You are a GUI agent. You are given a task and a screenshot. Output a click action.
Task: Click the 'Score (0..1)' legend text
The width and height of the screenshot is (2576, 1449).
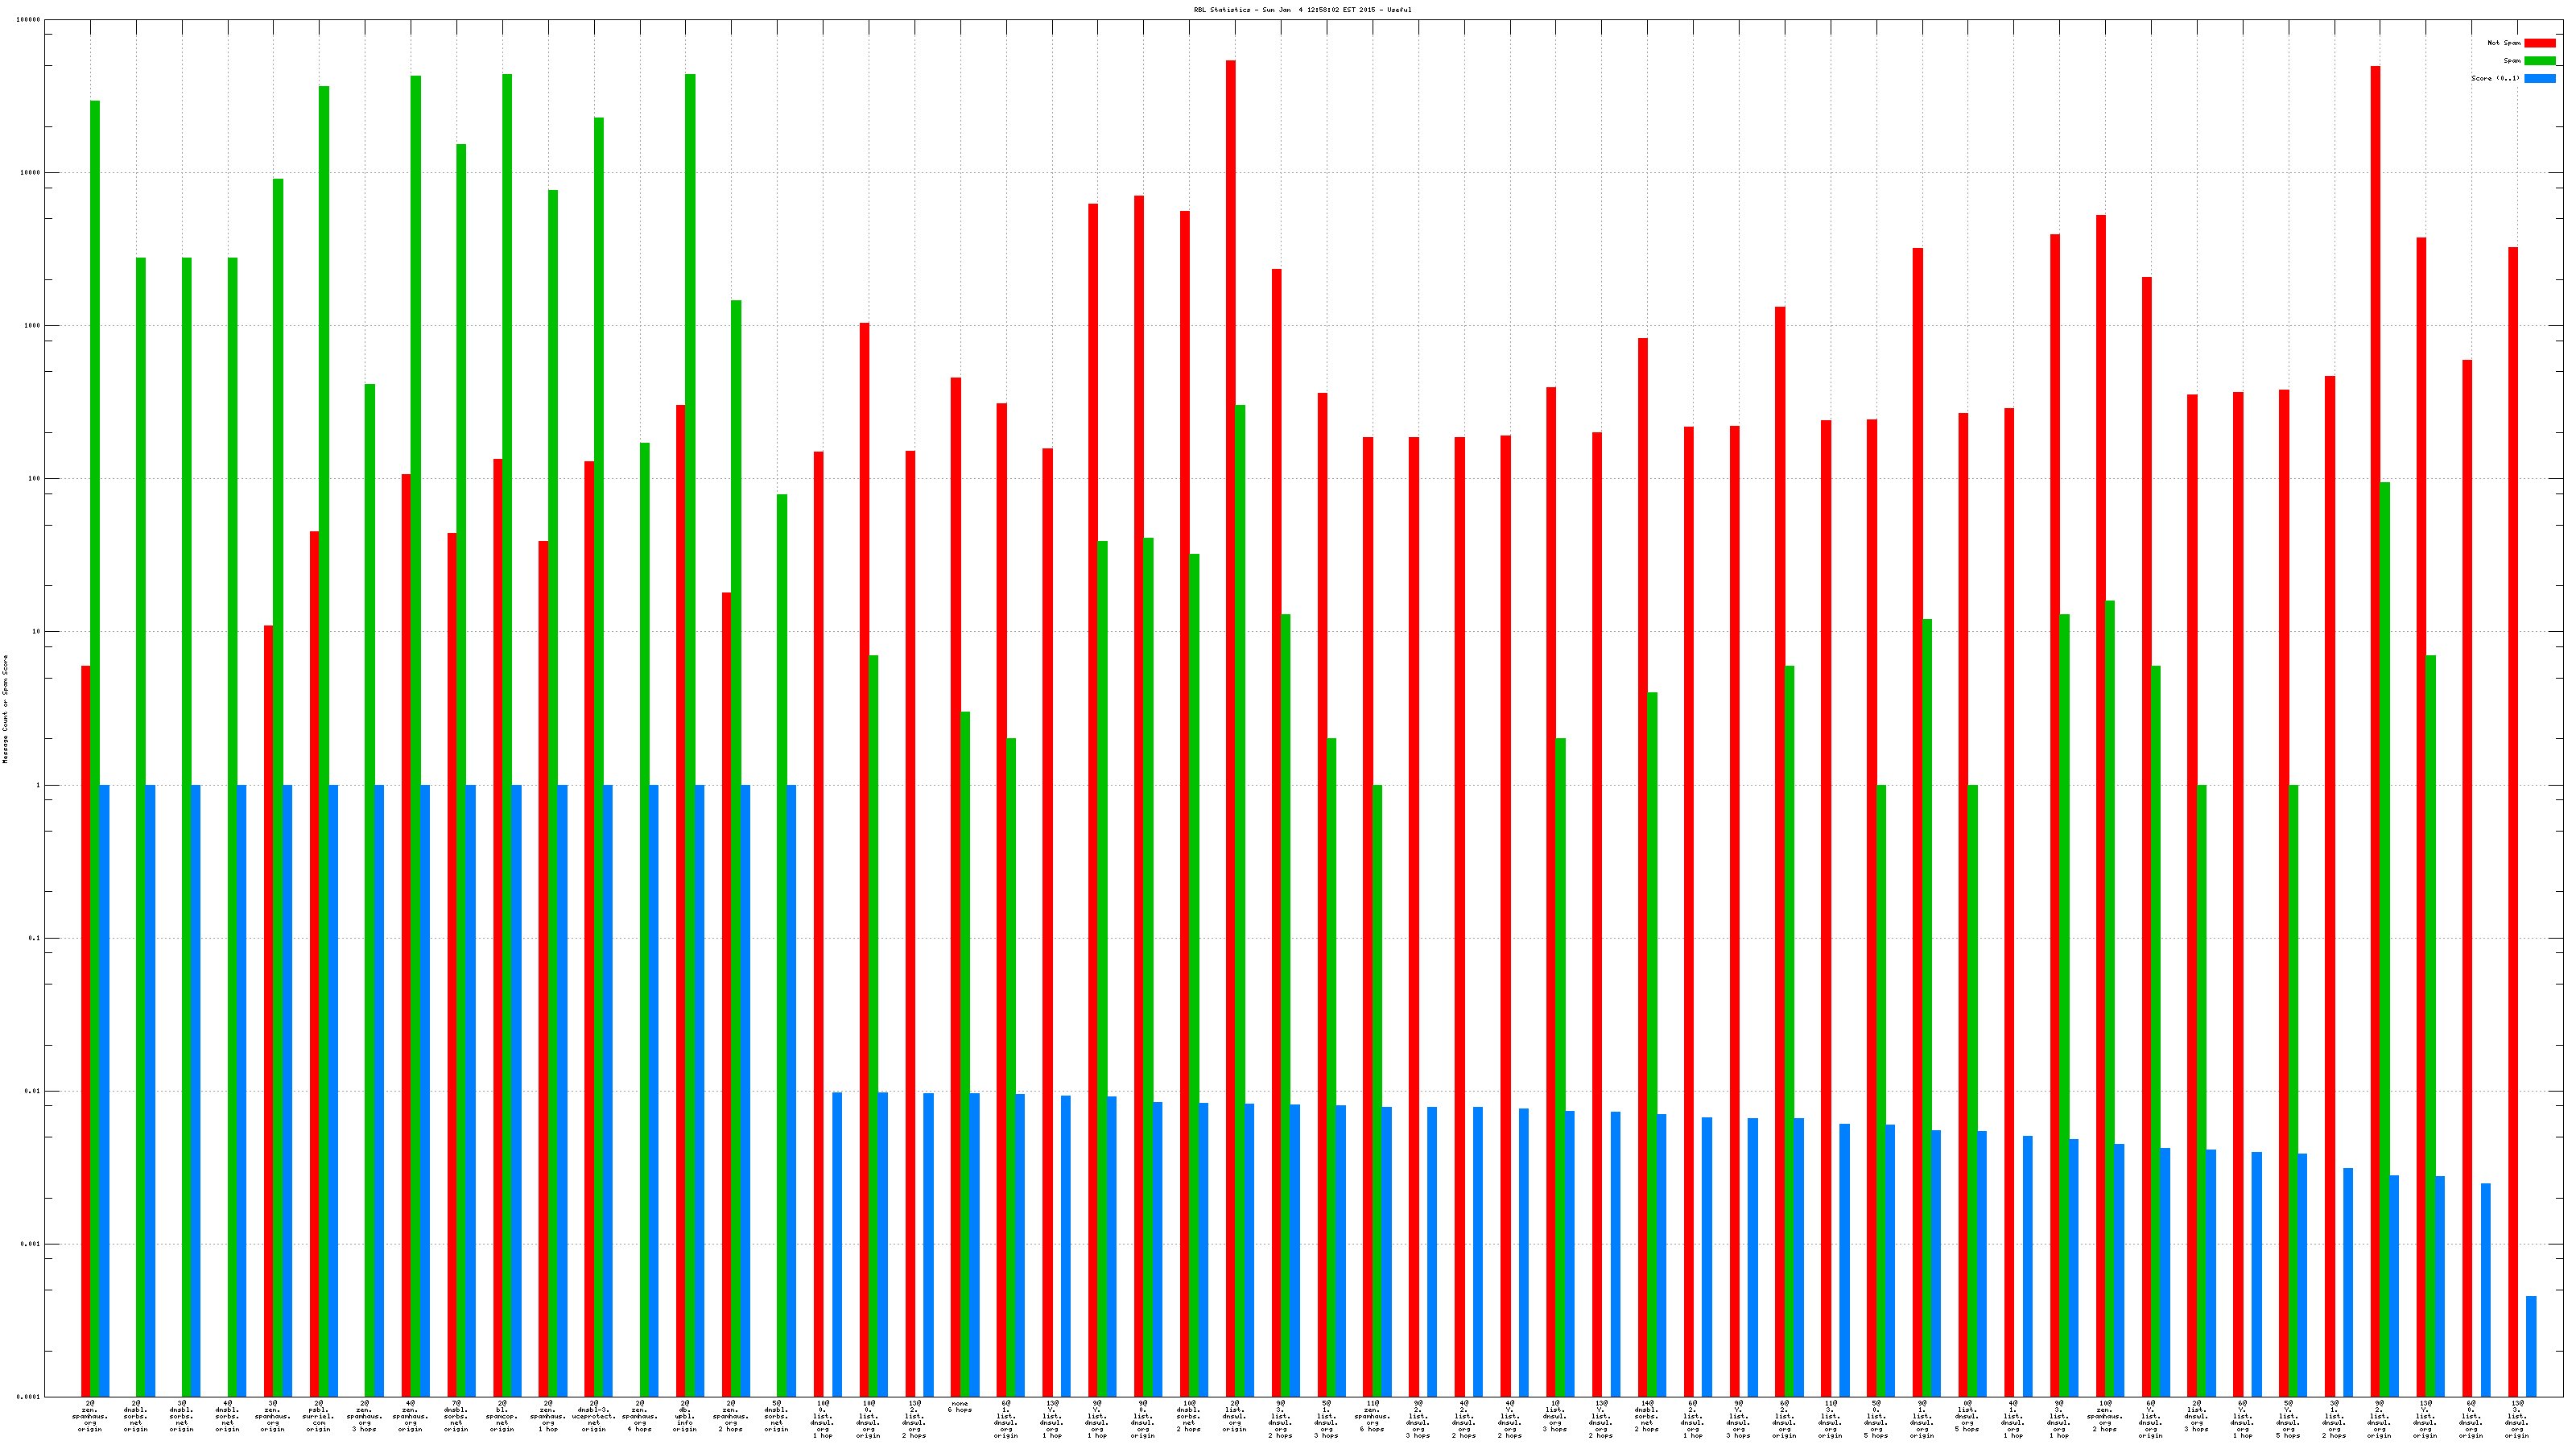[x=2495, y=78]
